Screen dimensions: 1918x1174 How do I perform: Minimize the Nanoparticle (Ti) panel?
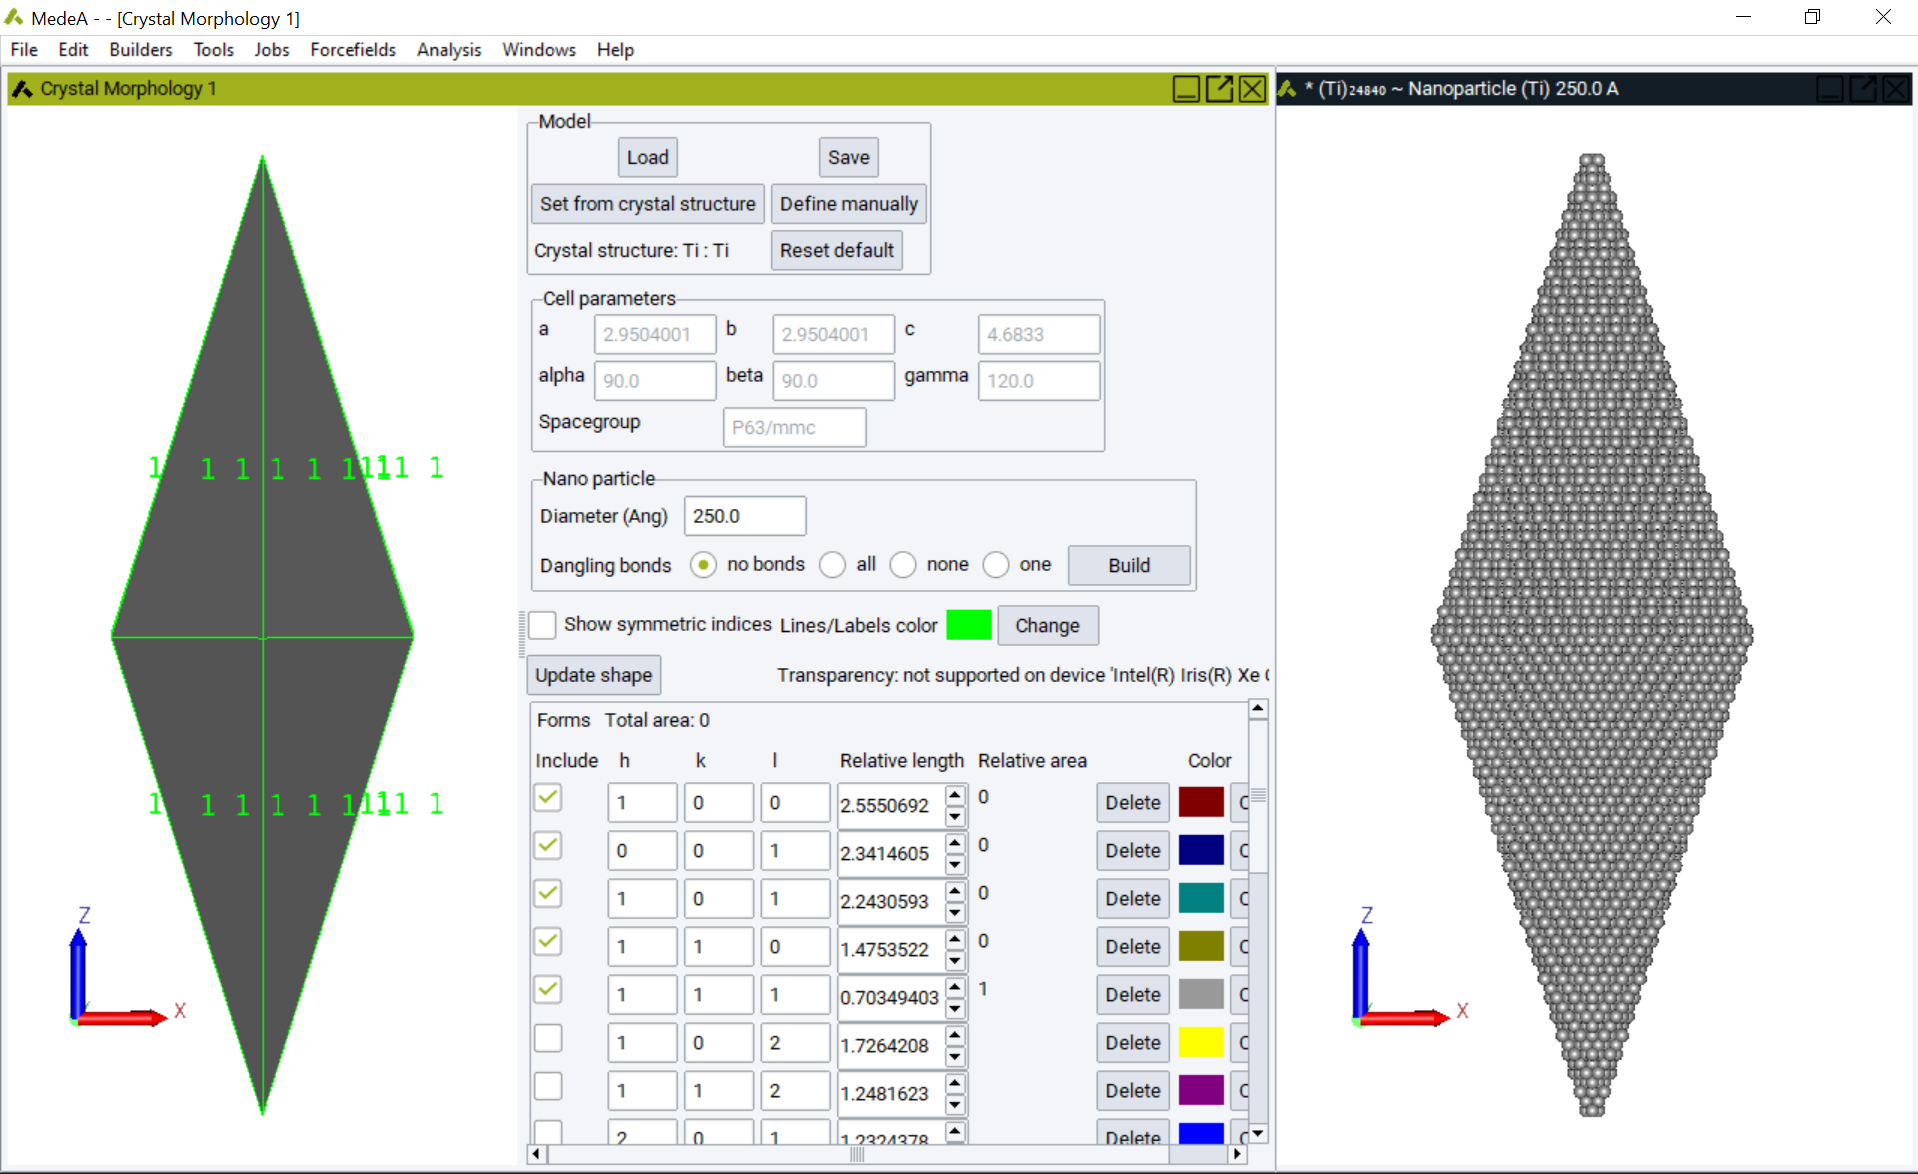point(1829,88)
